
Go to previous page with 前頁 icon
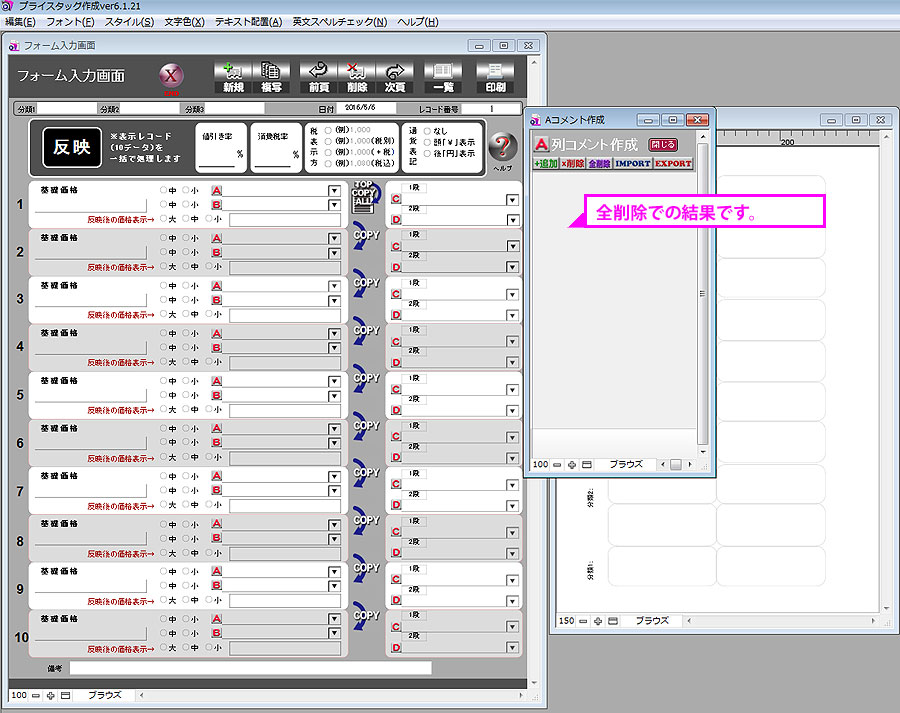pyautogui.click(x=320, y=76)
